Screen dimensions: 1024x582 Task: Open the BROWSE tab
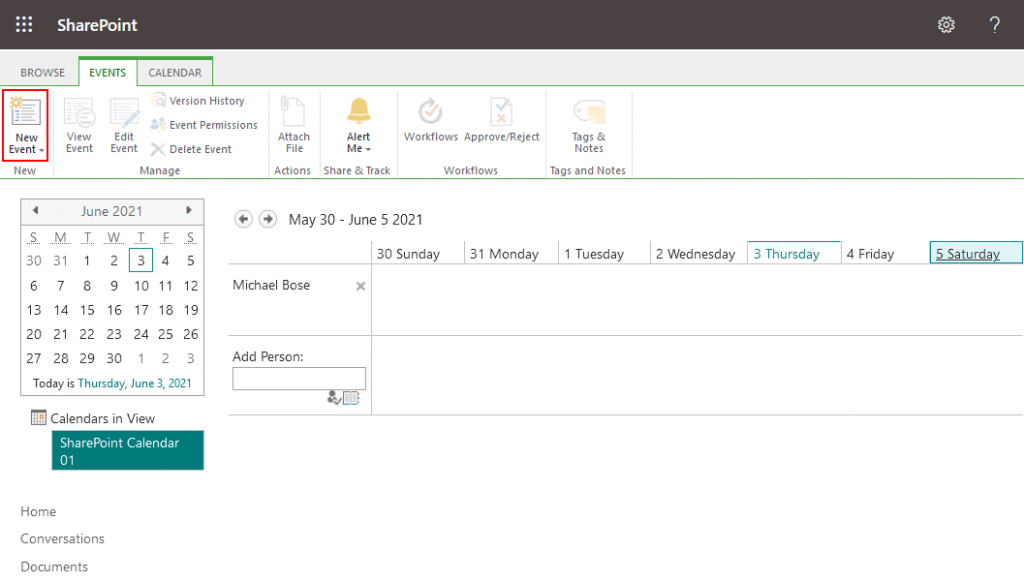pyautogui.click(x=41, y=71)
